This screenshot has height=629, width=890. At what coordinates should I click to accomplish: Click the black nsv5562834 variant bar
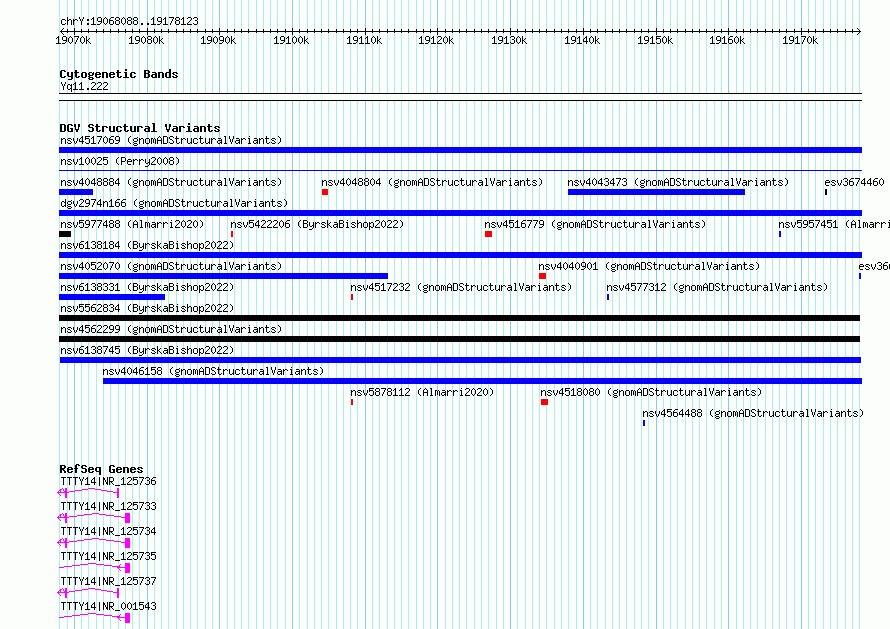pyautogui.click(x=460, y=318)
